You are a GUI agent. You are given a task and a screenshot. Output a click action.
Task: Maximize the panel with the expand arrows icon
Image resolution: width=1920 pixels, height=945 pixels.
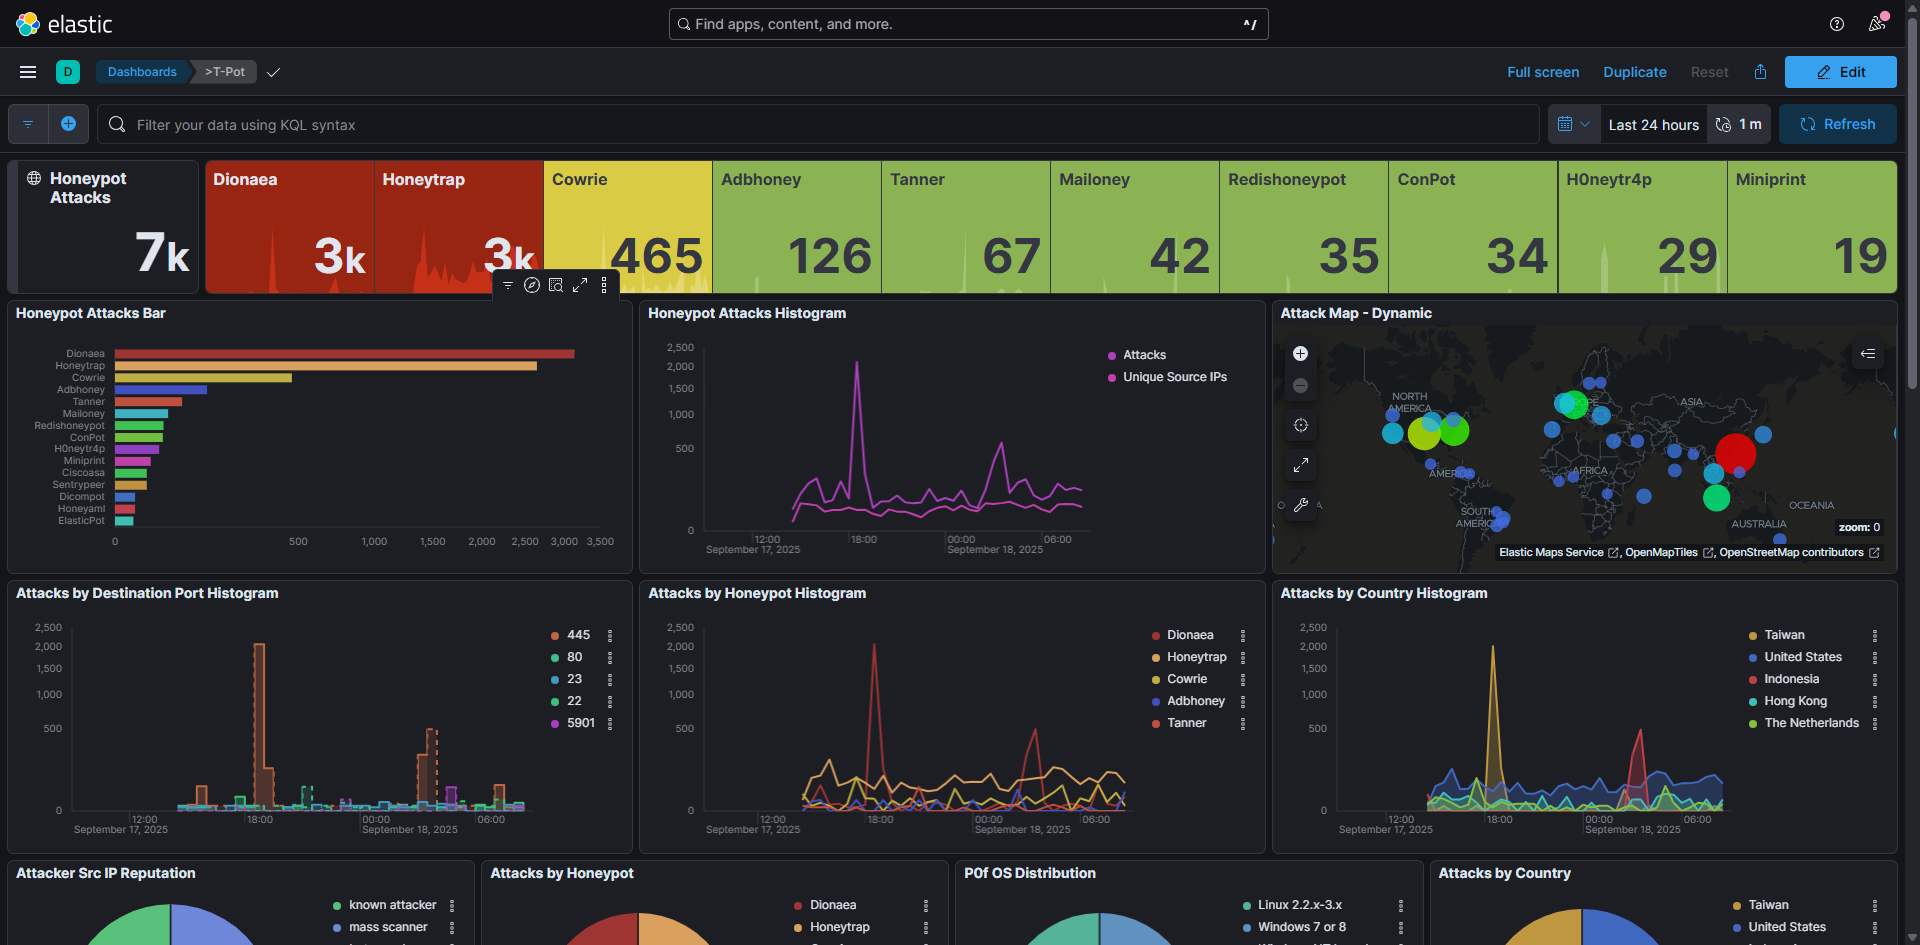click(x=580, y=286)
